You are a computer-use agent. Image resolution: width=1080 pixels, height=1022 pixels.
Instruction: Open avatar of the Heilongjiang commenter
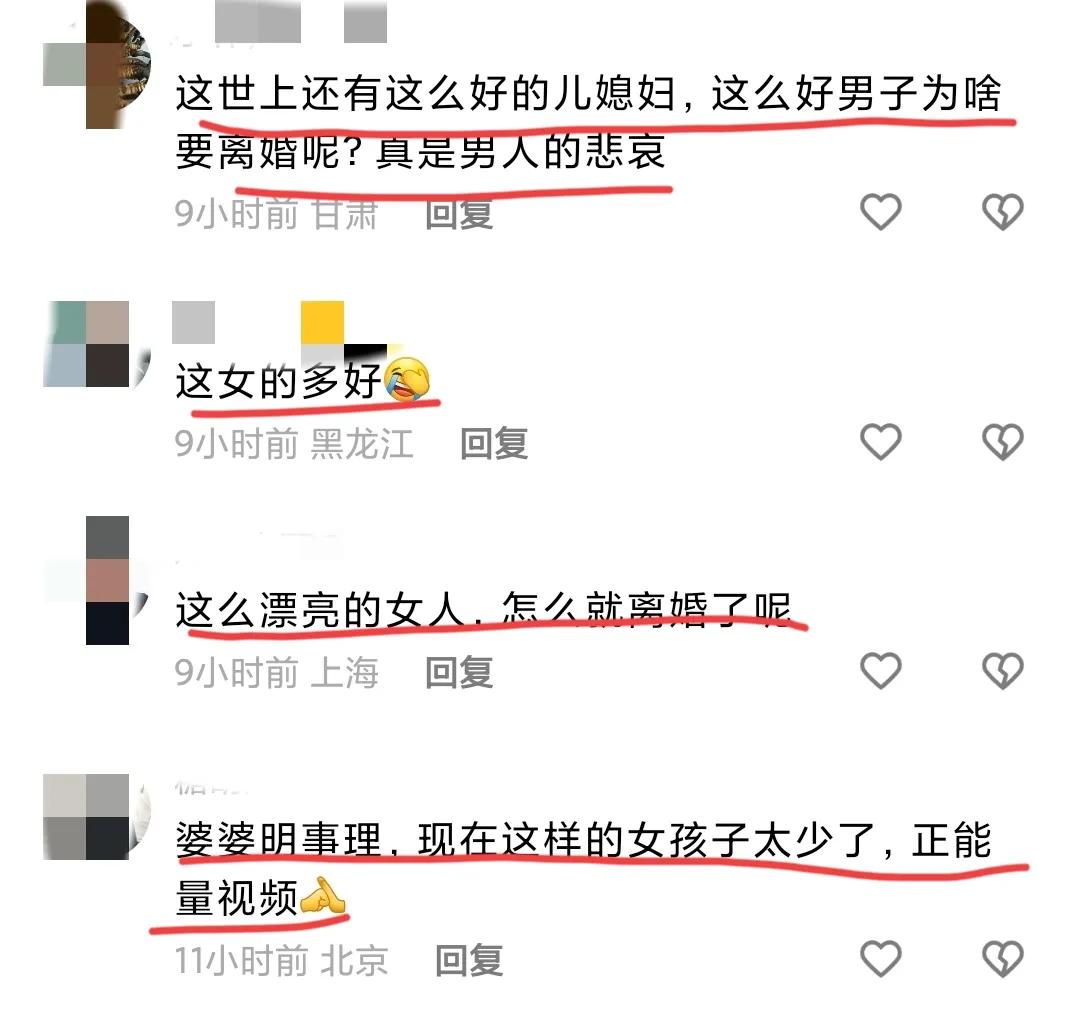(97, 344)
